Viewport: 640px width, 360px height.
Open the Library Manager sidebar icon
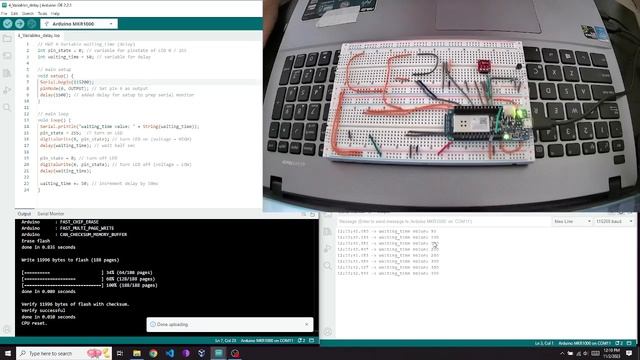(x=7, y=73)
